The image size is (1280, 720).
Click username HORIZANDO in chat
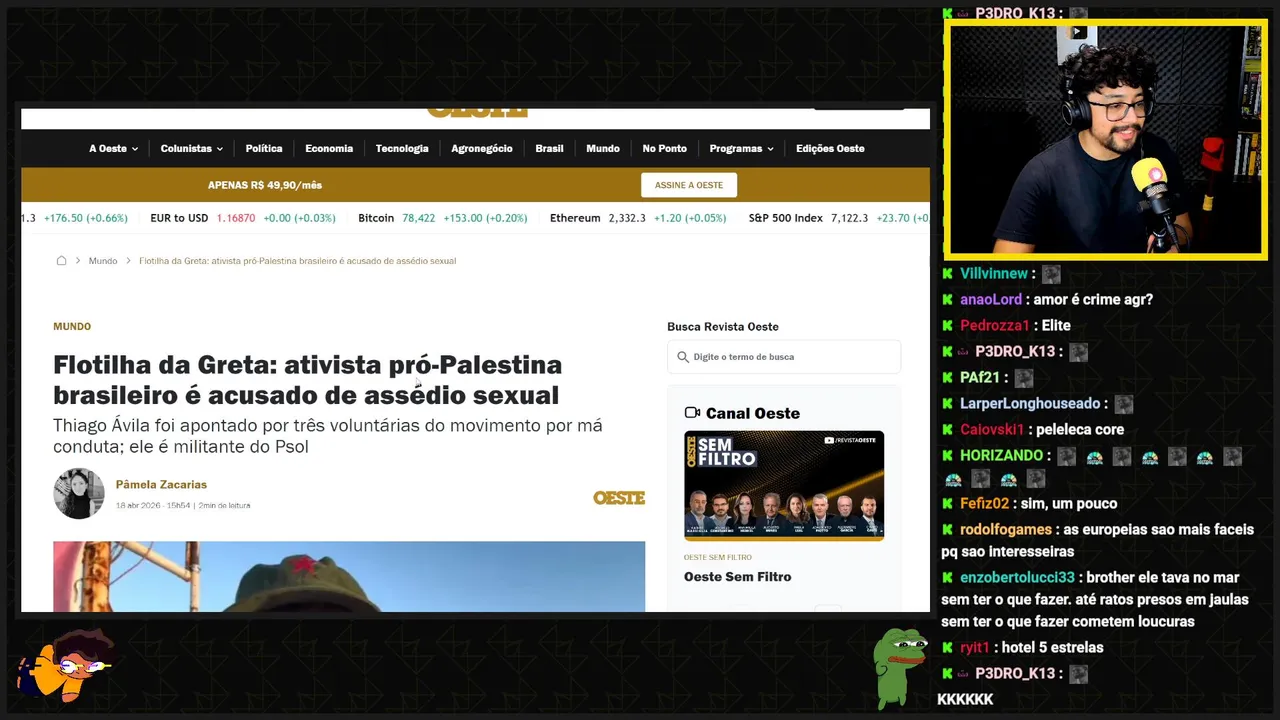(1002, 455)
